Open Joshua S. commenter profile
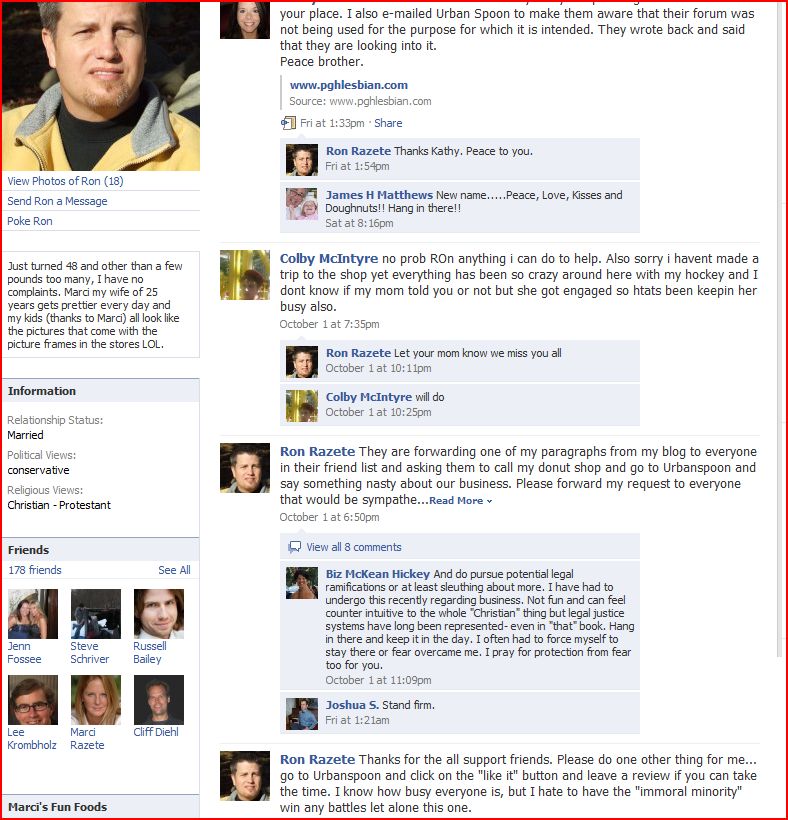 (352, 705)
